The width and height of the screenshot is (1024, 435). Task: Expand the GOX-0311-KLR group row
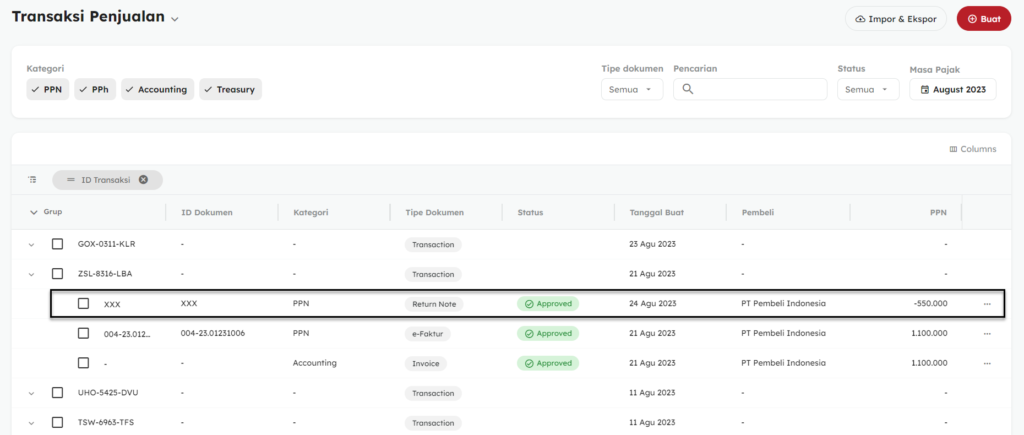(x=30, y=244)
